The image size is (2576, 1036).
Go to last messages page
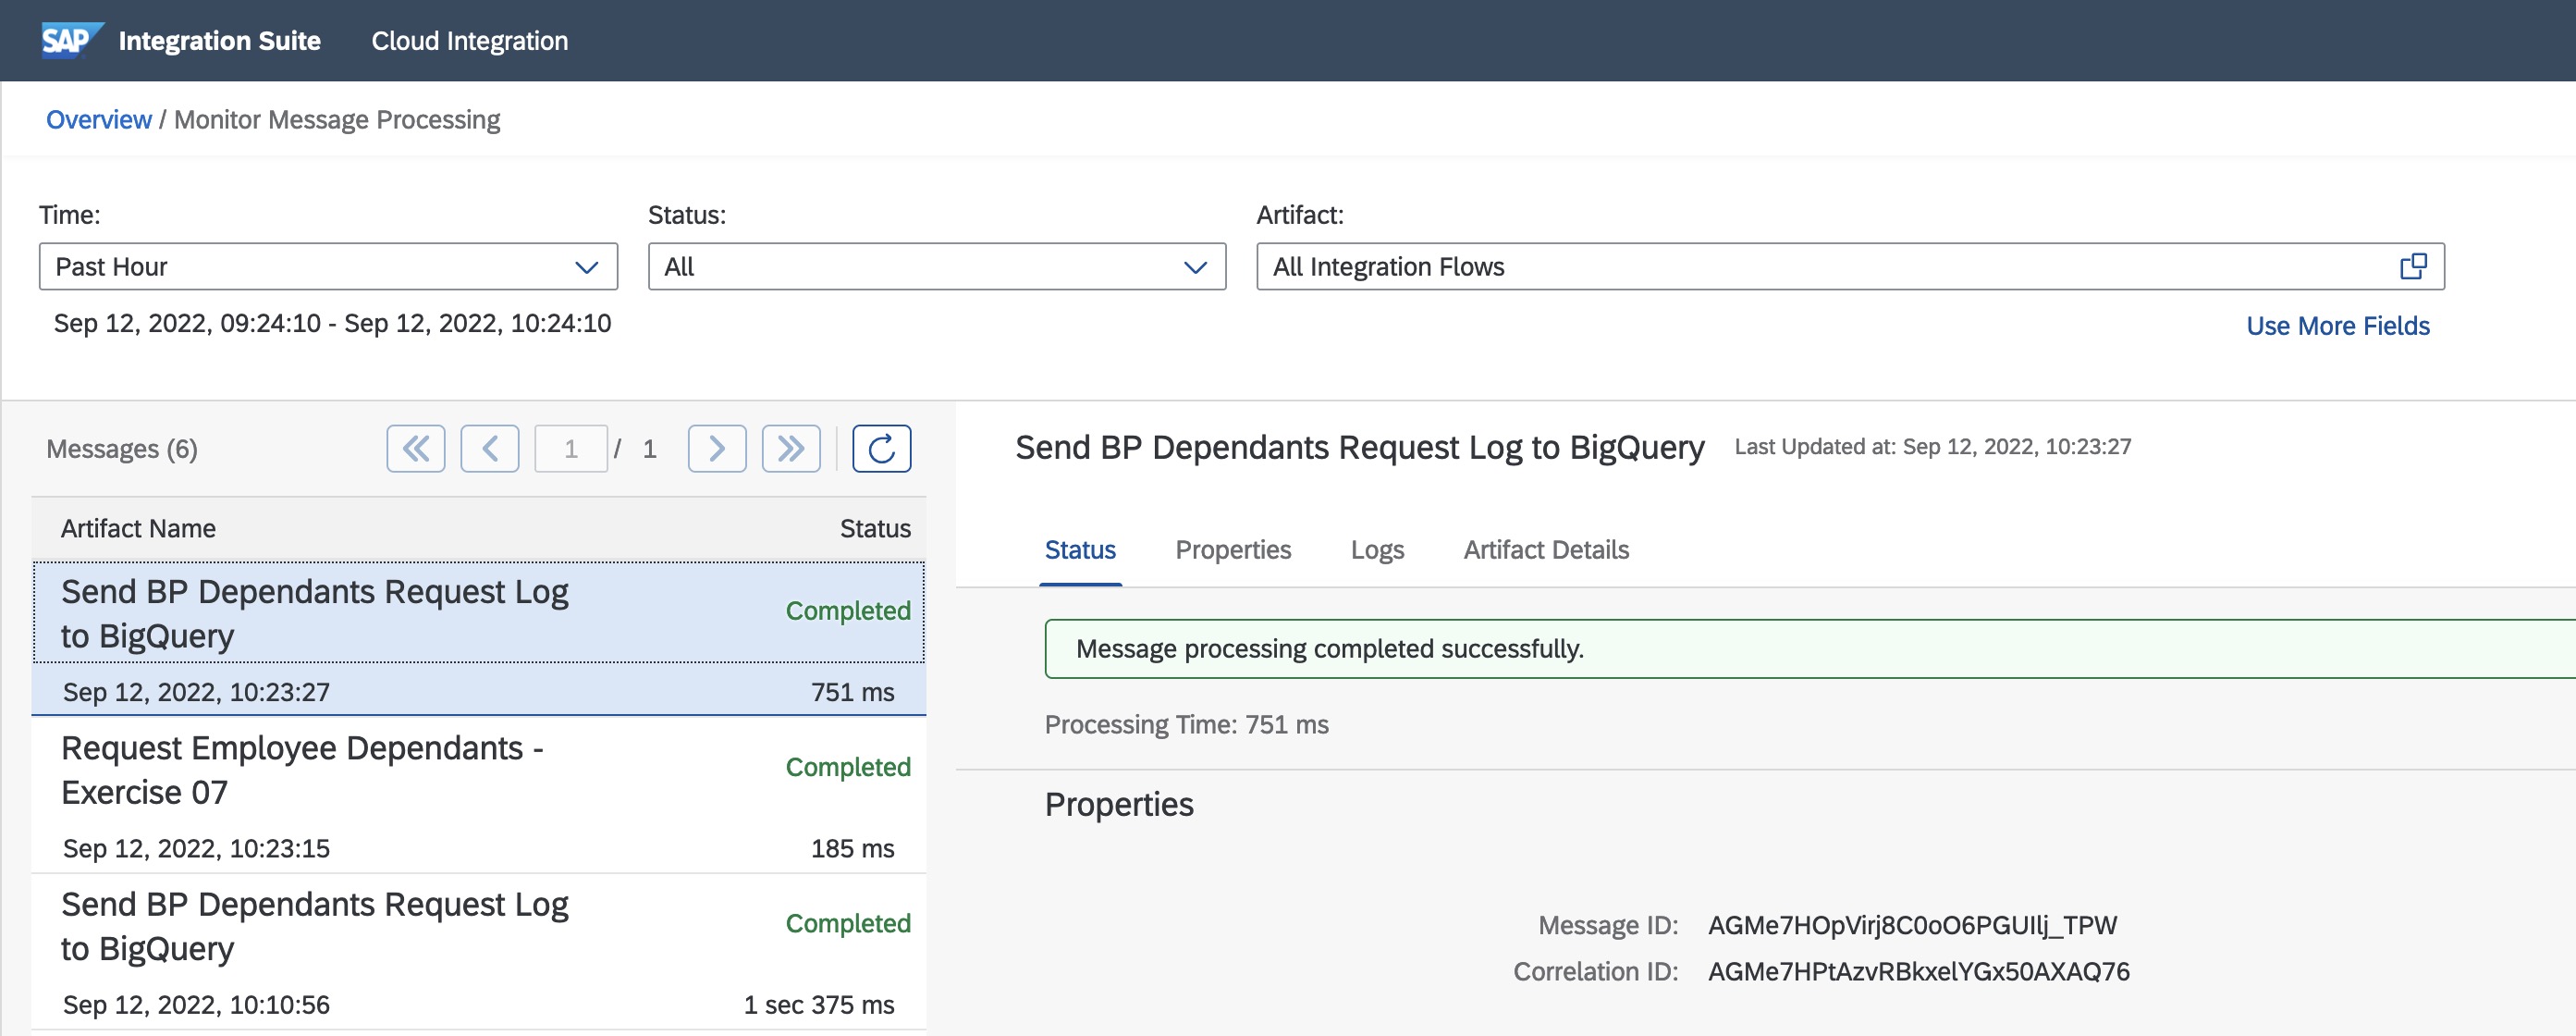791,449
